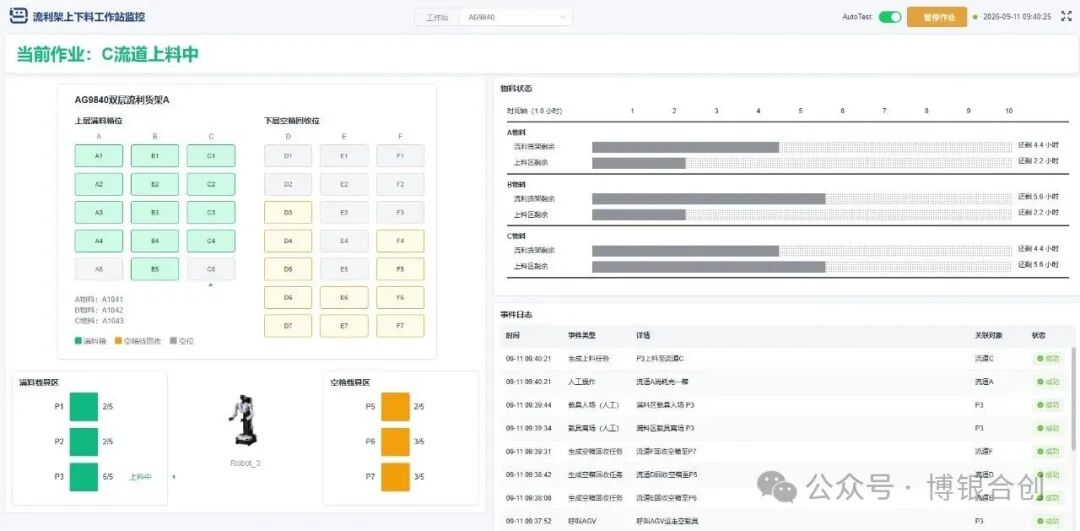The width and height of the screenshot is (1080, 531).
Task: Select full slot B5 on upper layer
Action: 155,269
